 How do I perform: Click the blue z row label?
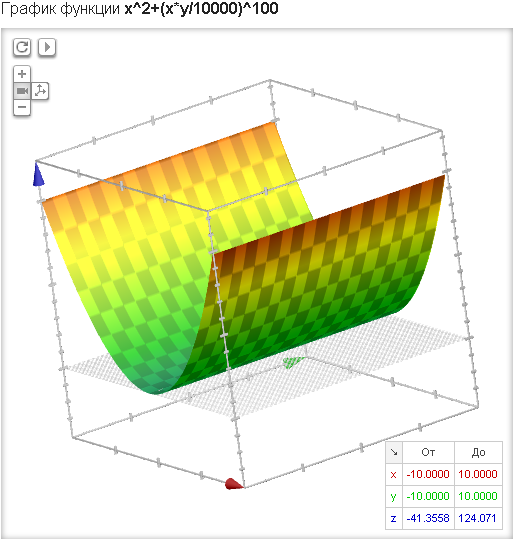[394, 518]
